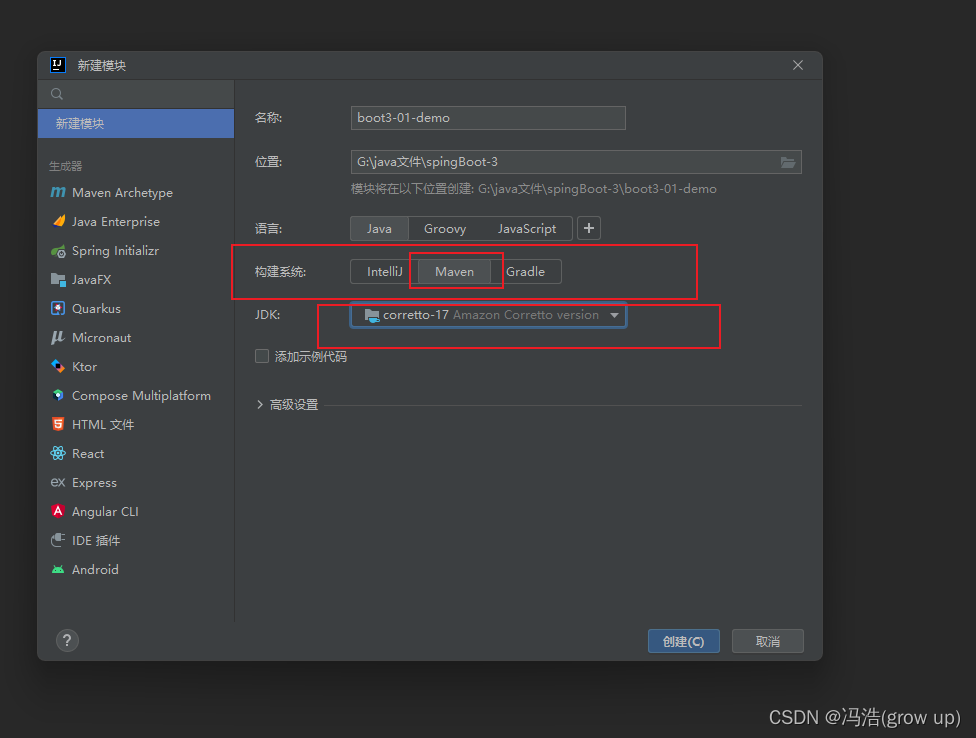The width and height of the screenshot is (976, 738).
Task: Browse location with the folder icon
Action: tap(787, 162)
